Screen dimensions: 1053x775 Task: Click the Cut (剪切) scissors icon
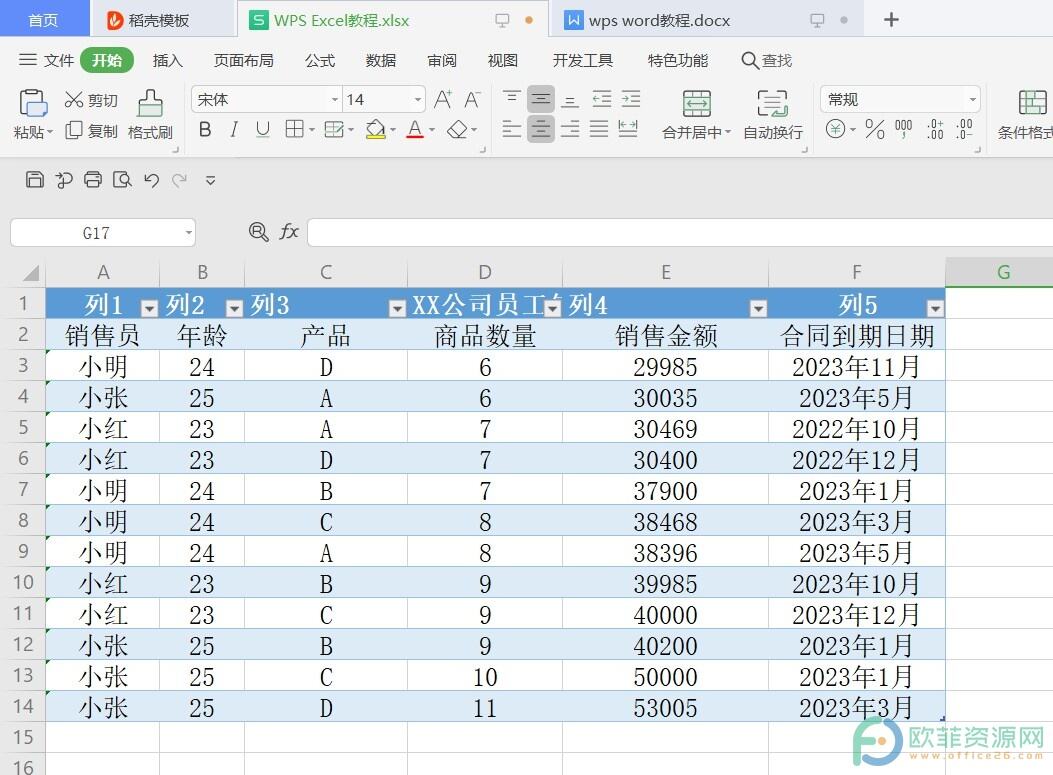73,99
